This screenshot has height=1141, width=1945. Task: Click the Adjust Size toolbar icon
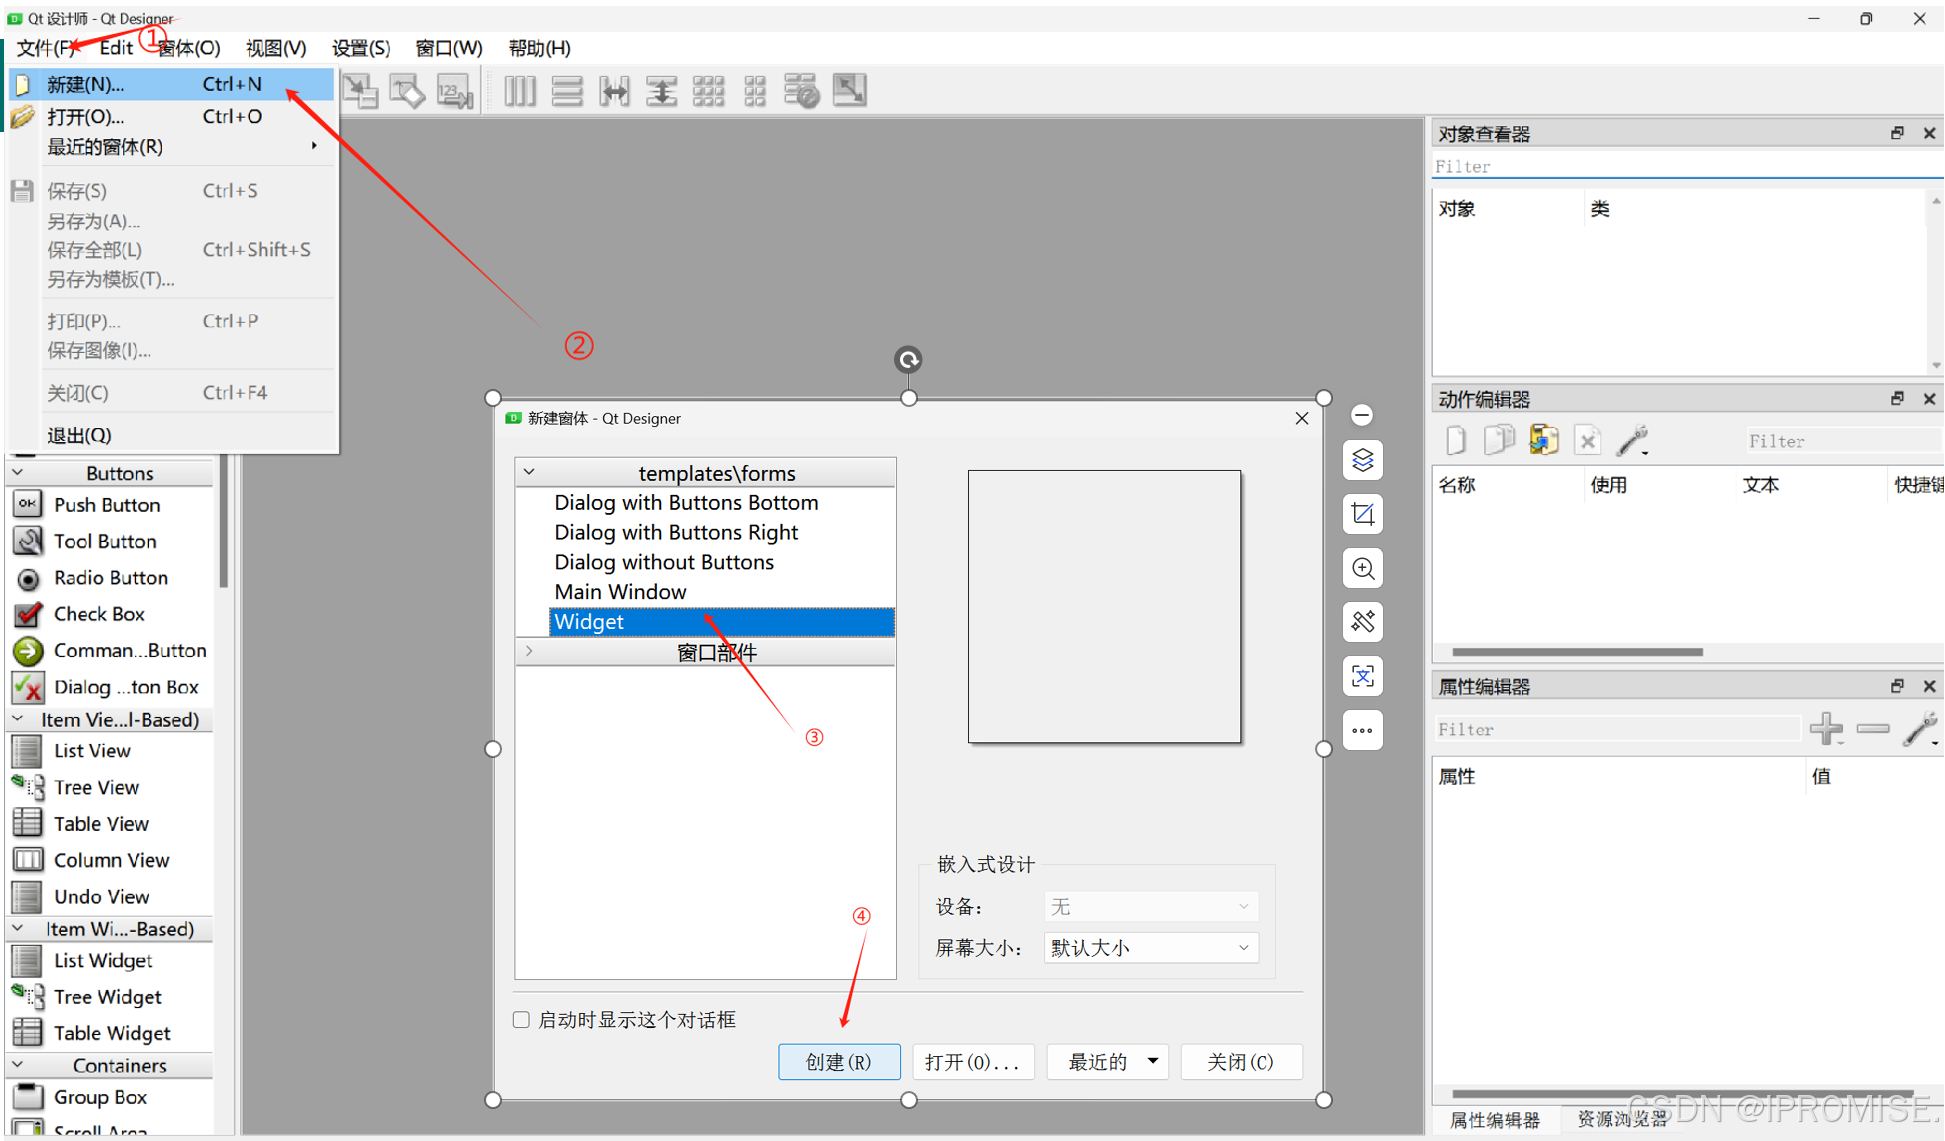coord(850,91)
